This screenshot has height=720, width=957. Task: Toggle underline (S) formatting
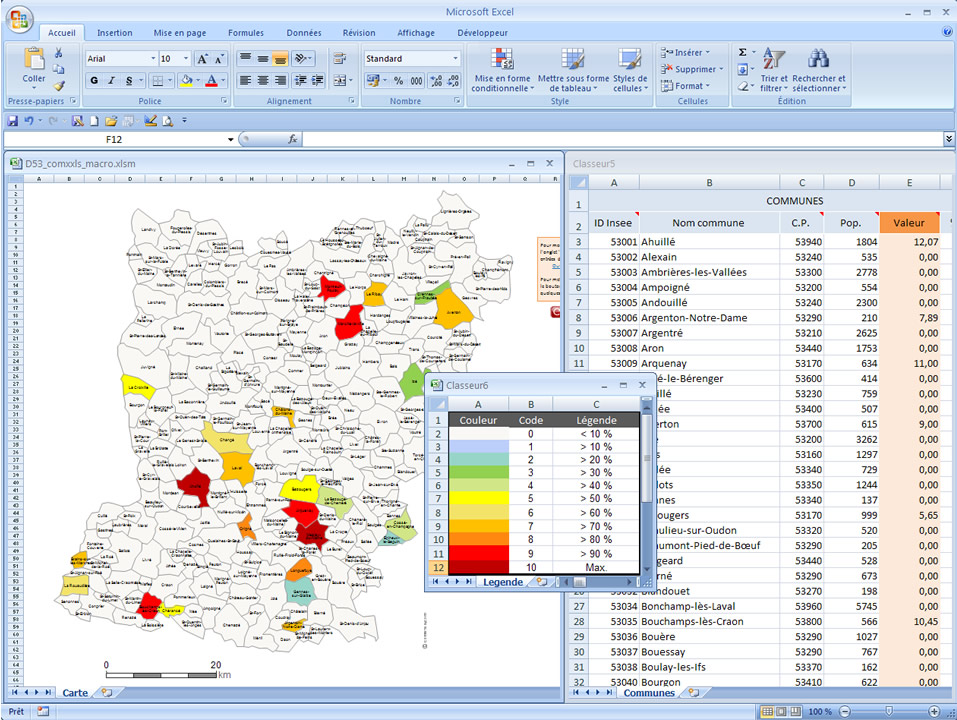(129, 80)
